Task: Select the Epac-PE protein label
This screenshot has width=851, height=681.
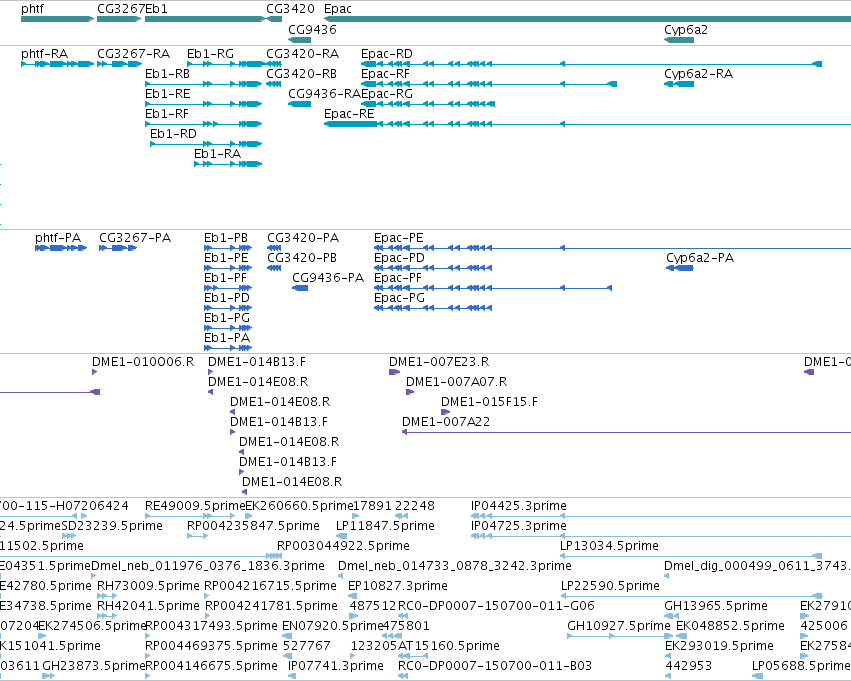Action: pyautogui.click(x=398, y=238)
